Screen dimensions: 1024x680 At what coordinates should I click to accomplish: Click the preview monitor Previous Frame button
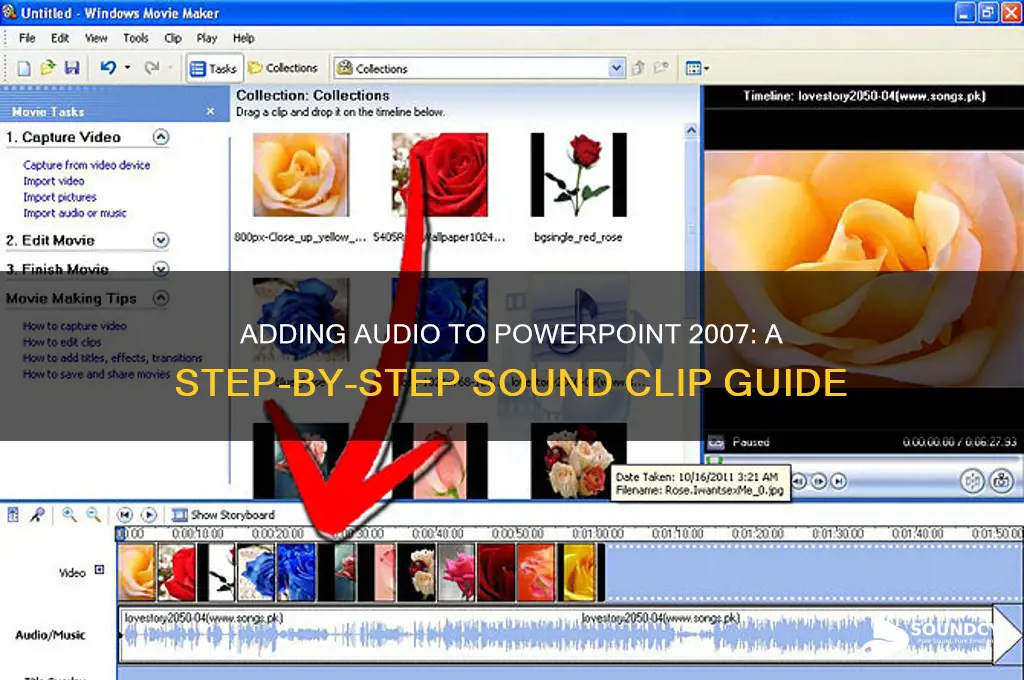[799, 481]
